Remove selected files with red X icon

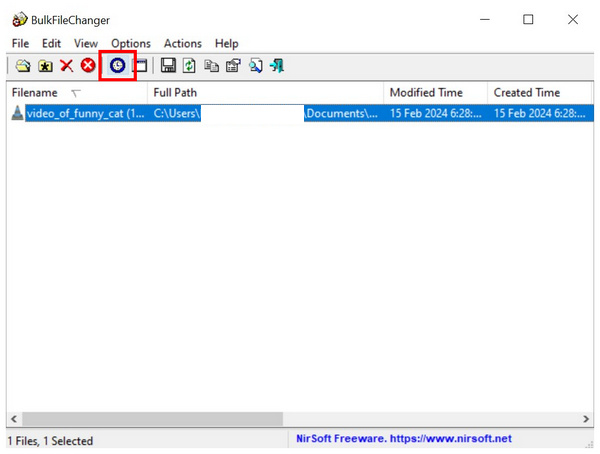click(x=67, y=66)
